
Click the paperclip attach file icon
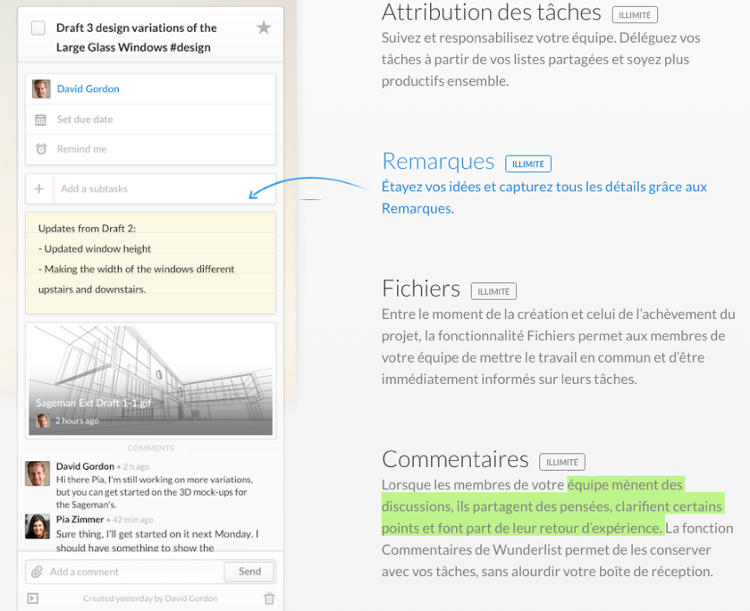click(x=37, y=572)
